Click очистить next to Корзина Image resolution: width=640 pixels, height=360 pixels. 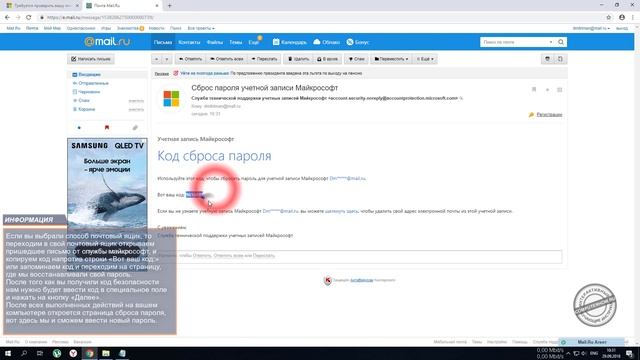coord(136,109)
